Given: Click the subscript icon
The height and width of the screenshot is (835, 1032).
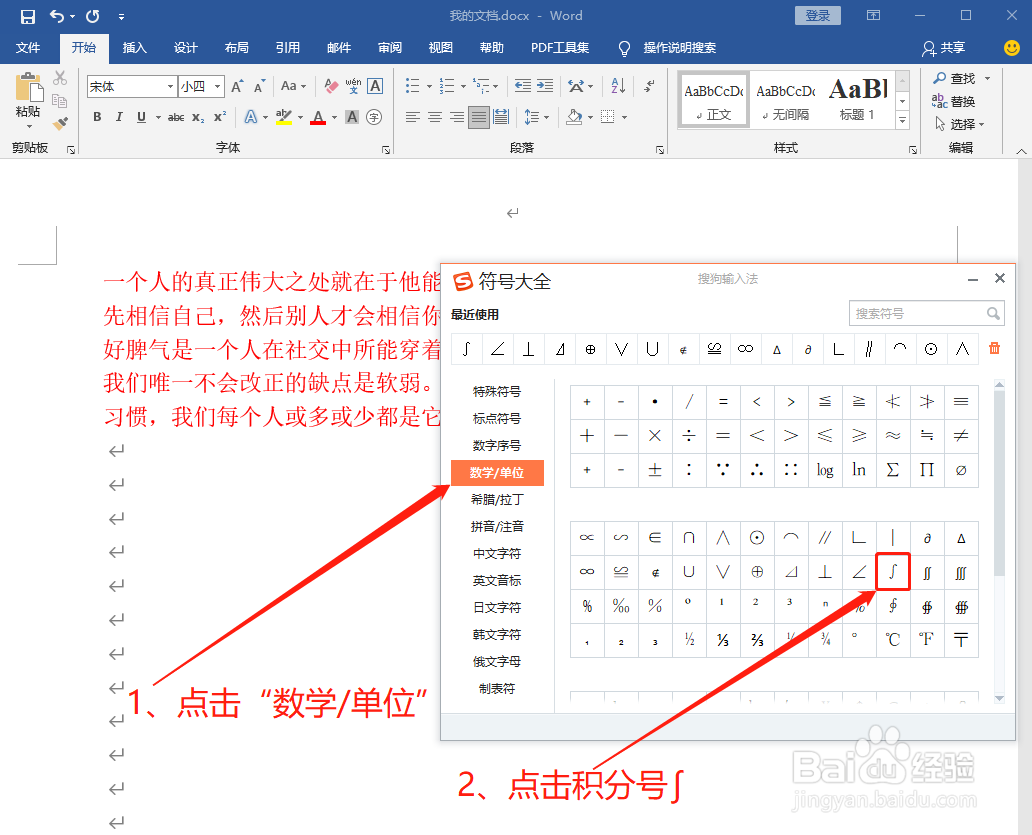Looking at the screenshot, I should [x=198, y=118].
